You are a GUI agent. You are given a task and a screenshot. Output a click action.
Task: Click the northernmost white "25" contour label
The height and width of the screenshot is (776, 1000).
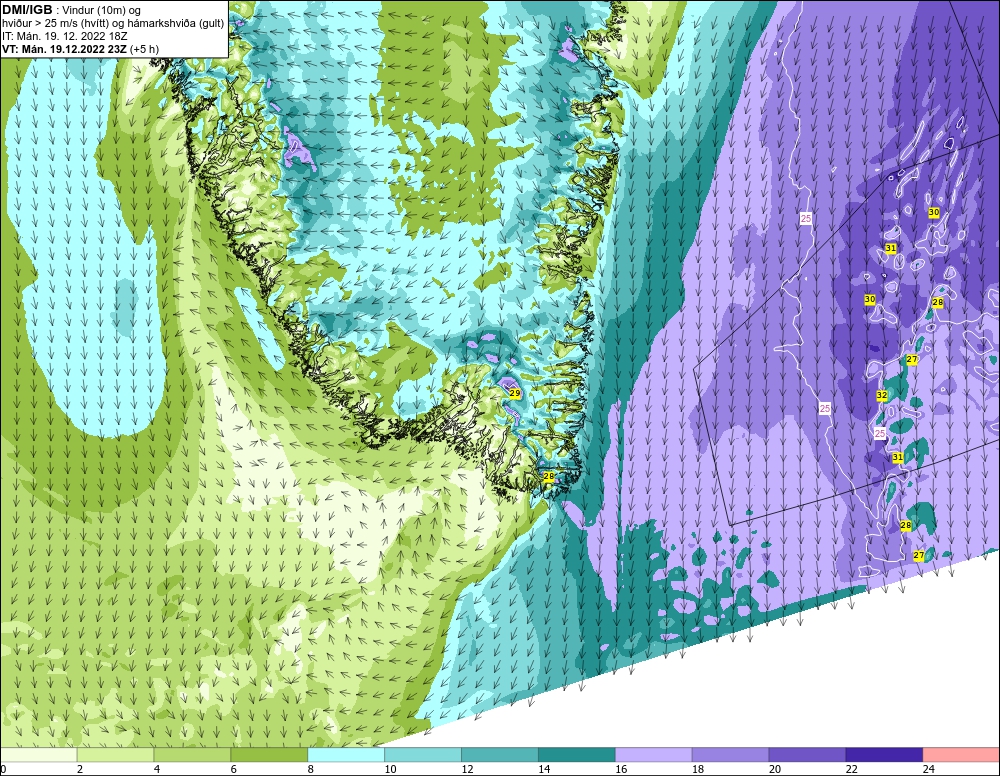click(805, 218)
